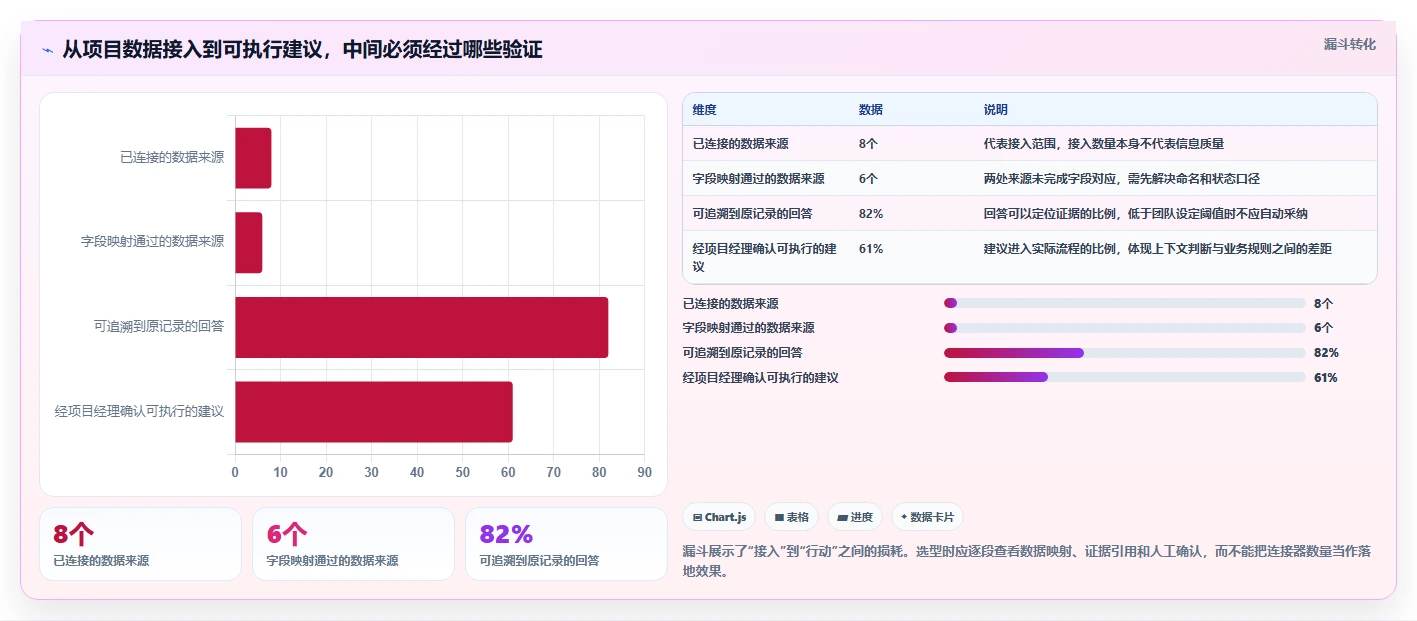
Task: Click the chart bar for 经项目经理确认可执行的建议
Action: coord(374,412)
